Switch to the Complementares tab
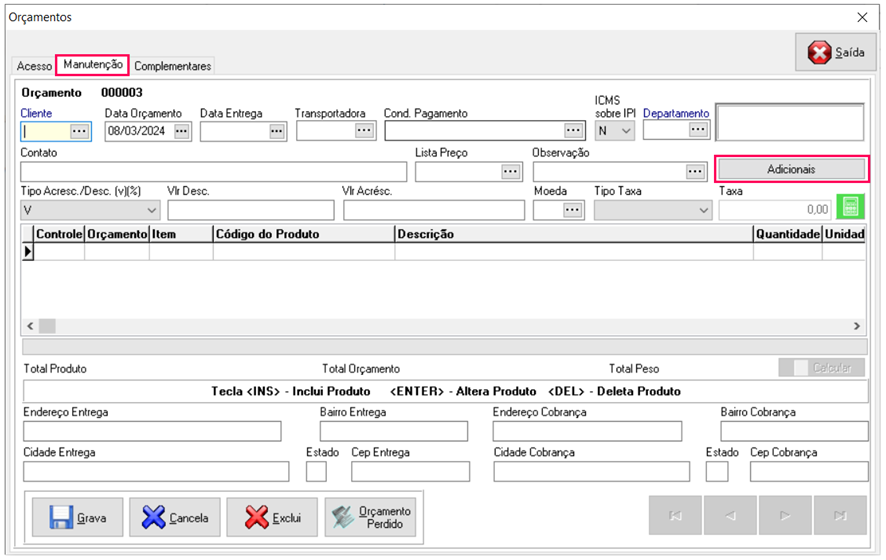886x560 pixels. pyautogui.click(x=173, y=66)
